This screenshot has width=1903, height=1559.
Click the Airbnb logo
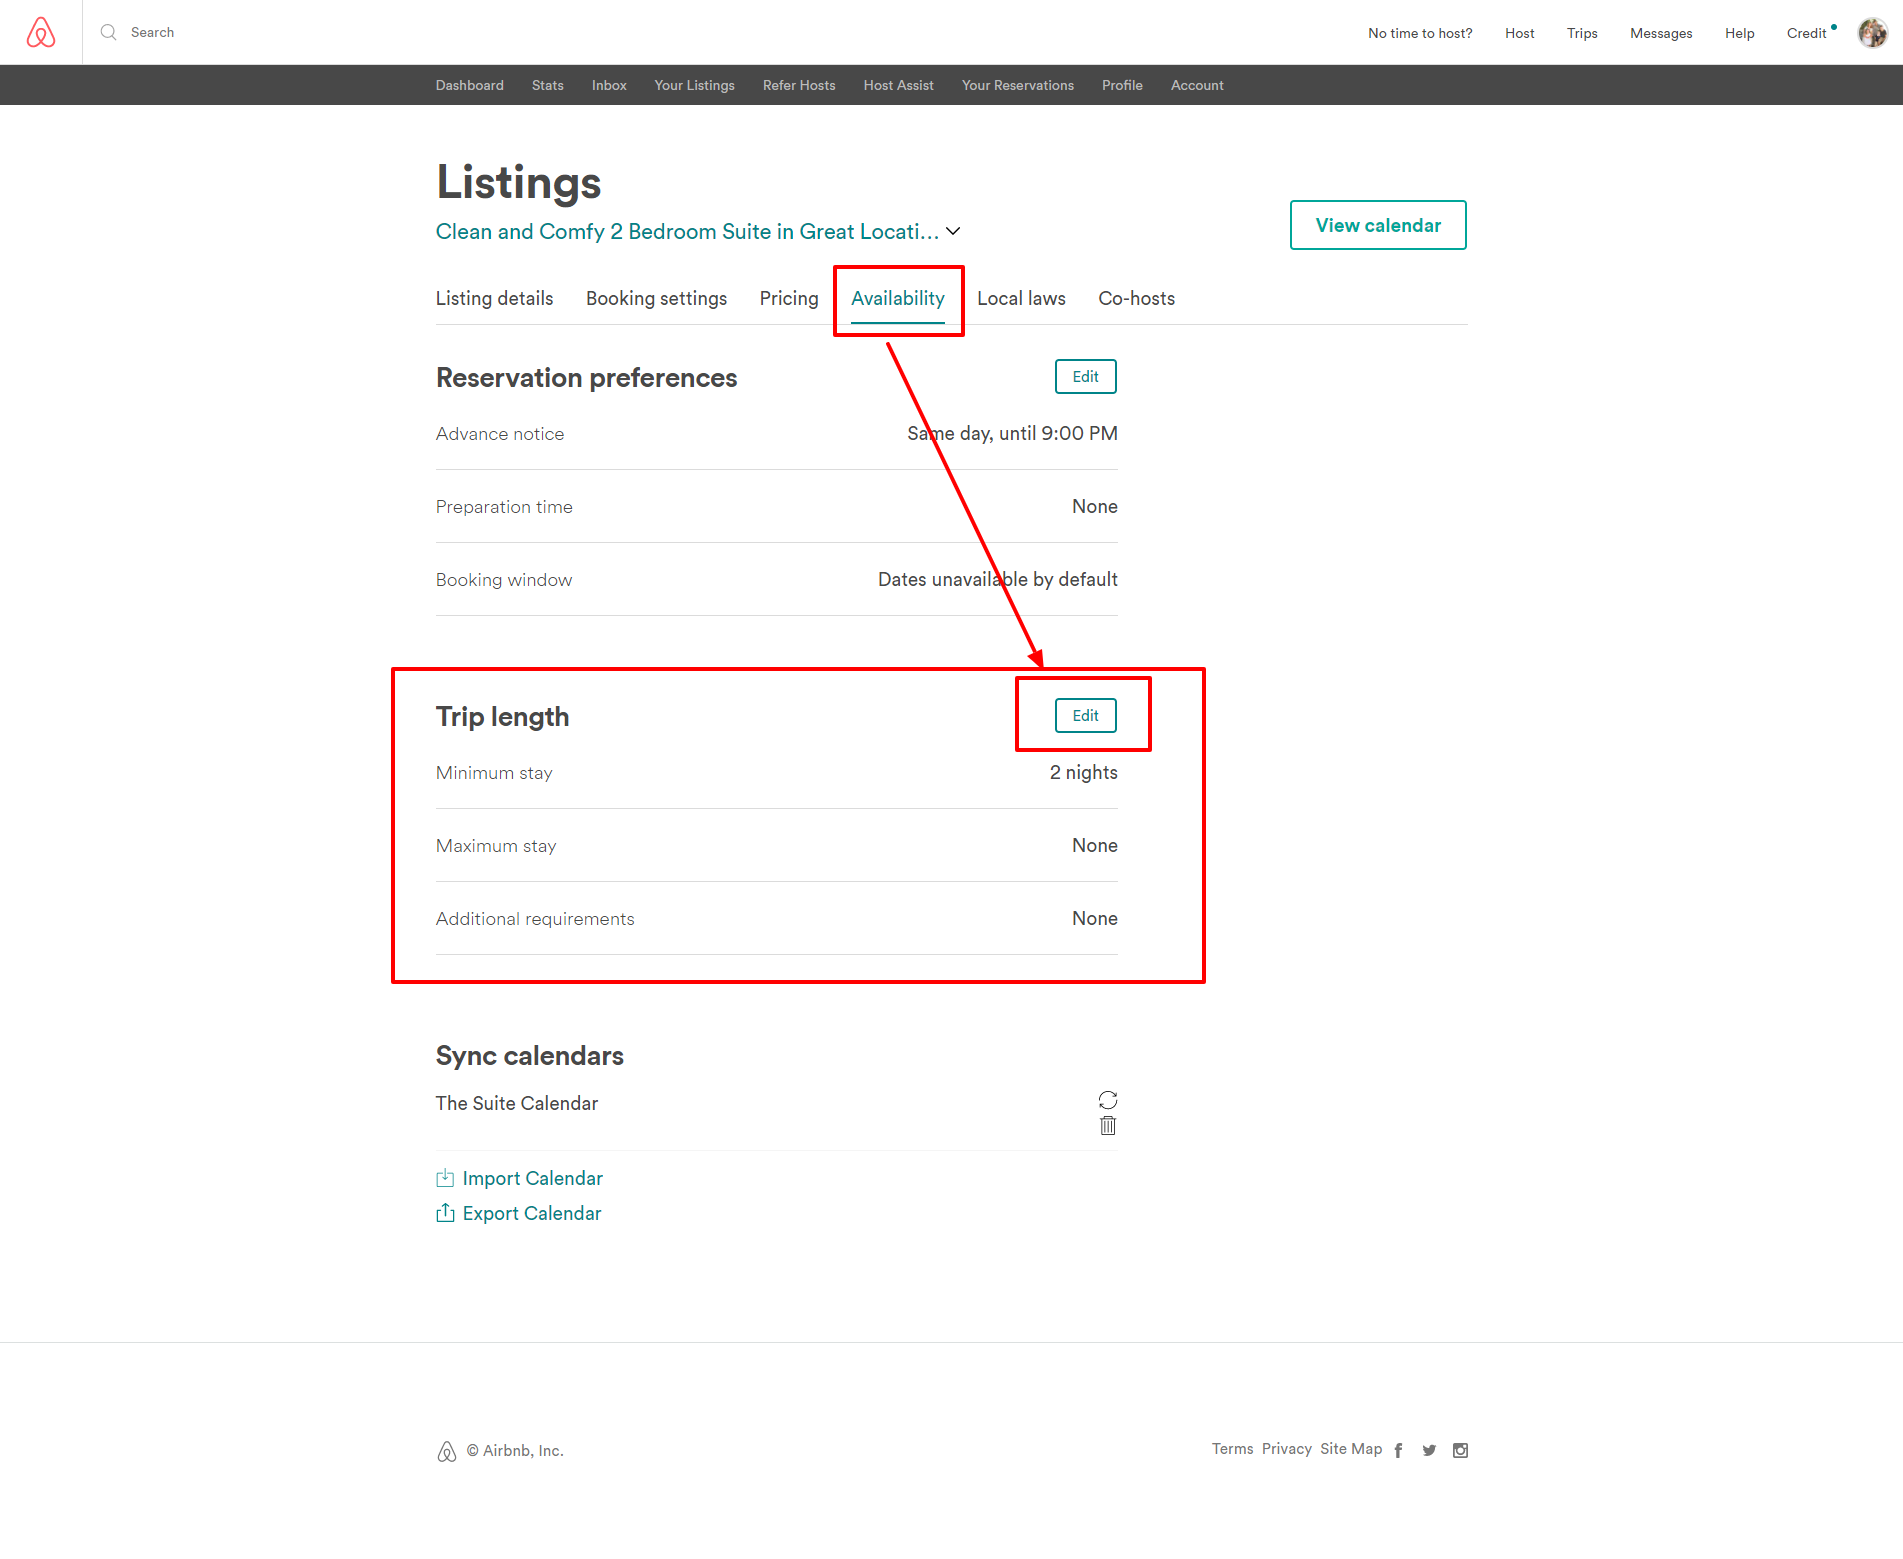pos(40,32)
